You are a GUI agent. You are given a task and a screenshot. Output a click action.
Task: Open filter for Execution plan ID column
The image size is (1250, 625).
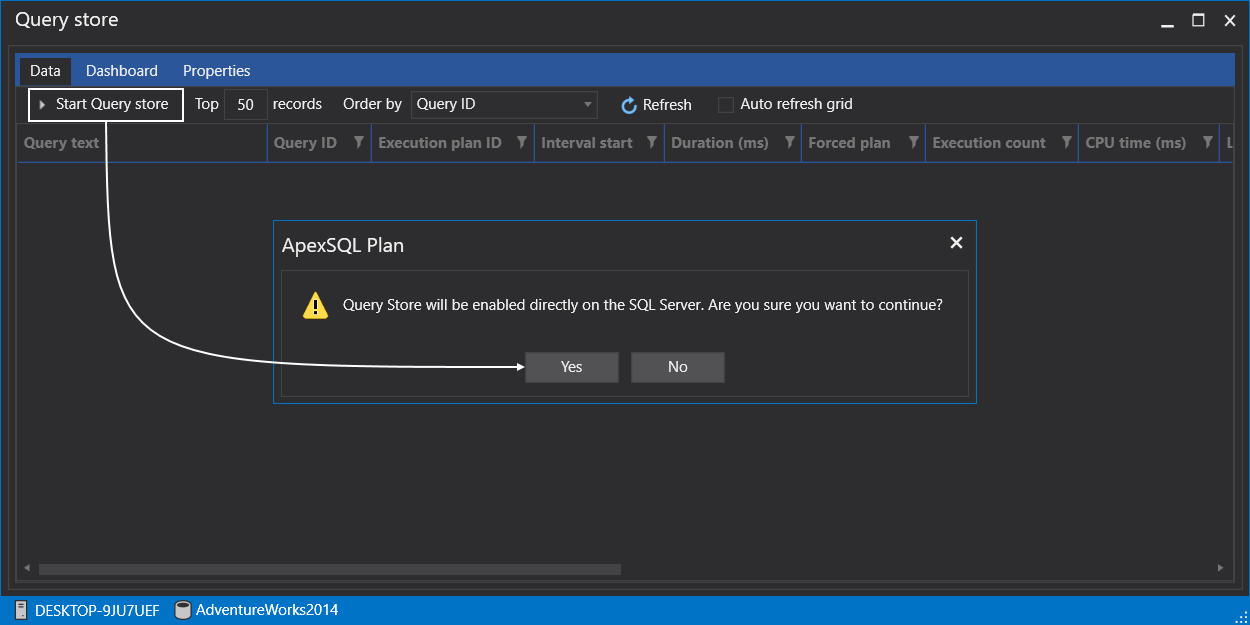pyautogui.click(x=522, y=143)
